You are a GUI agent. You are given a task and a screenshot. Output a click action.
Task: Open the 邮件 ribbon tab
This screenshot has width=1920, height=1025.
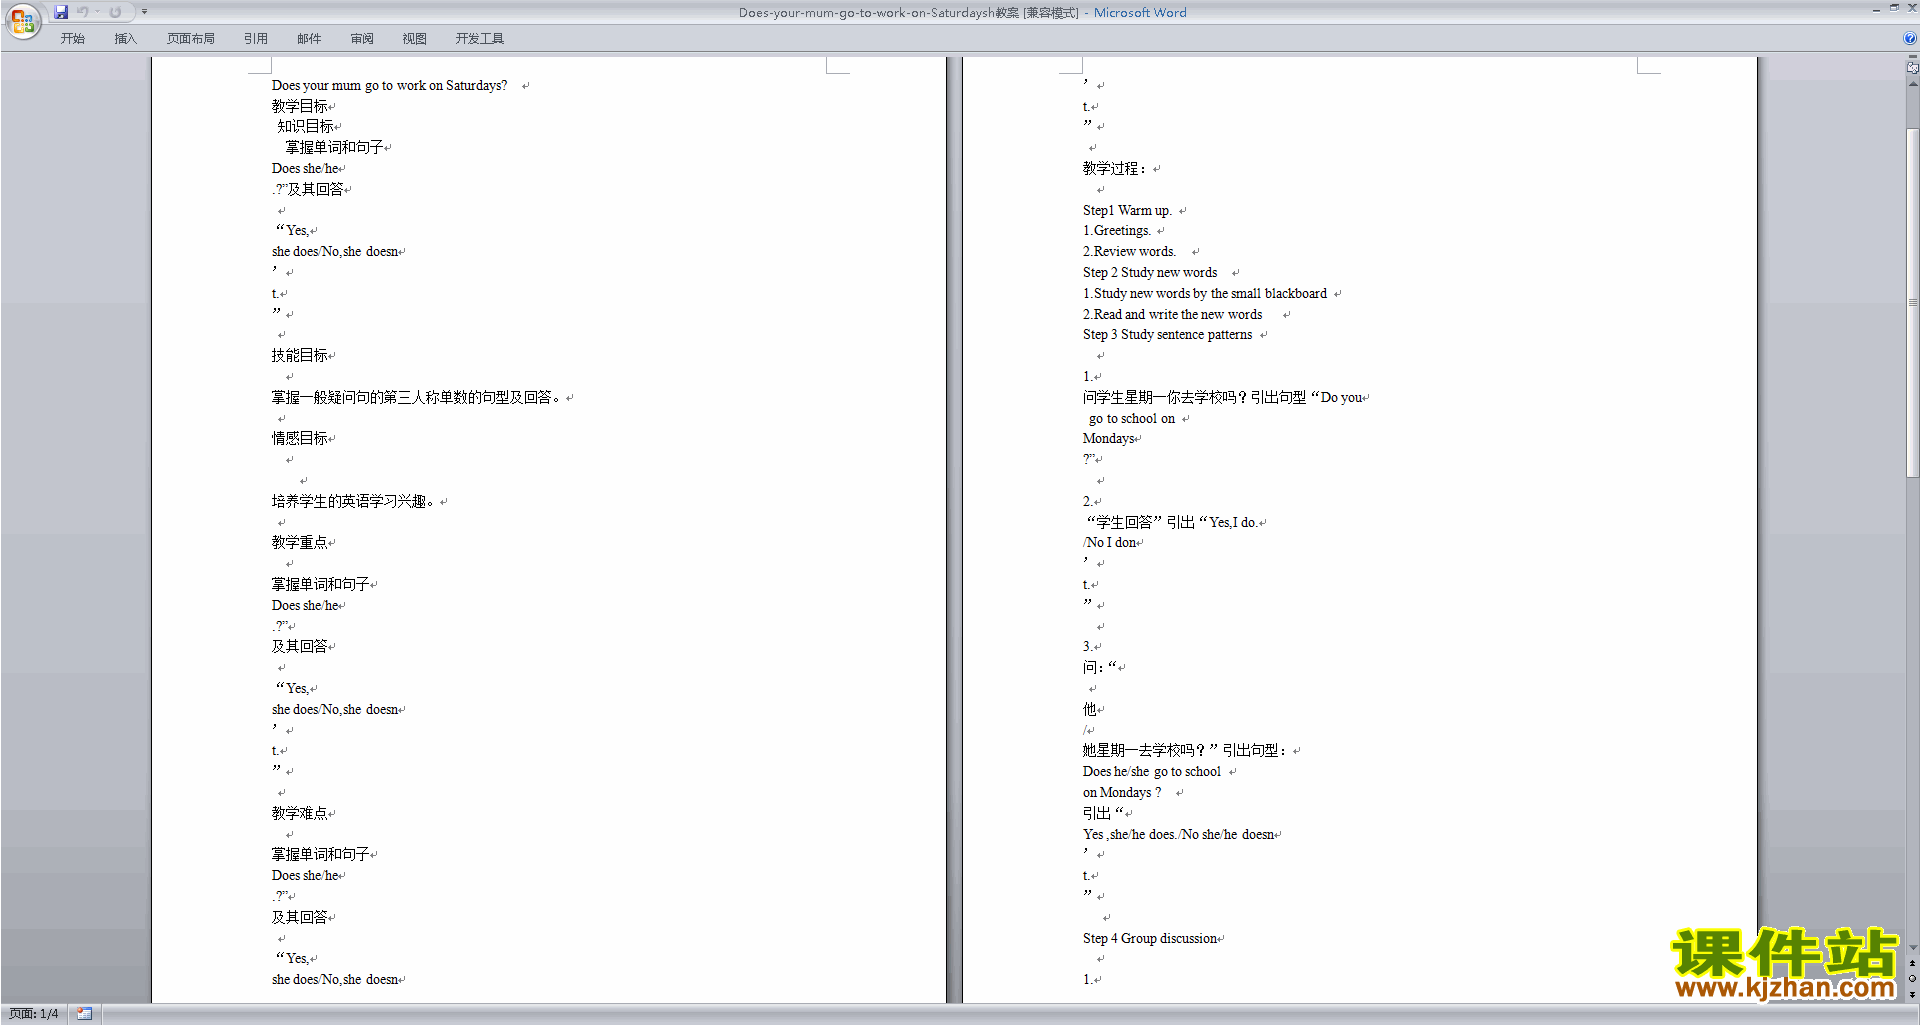(309, 39)
